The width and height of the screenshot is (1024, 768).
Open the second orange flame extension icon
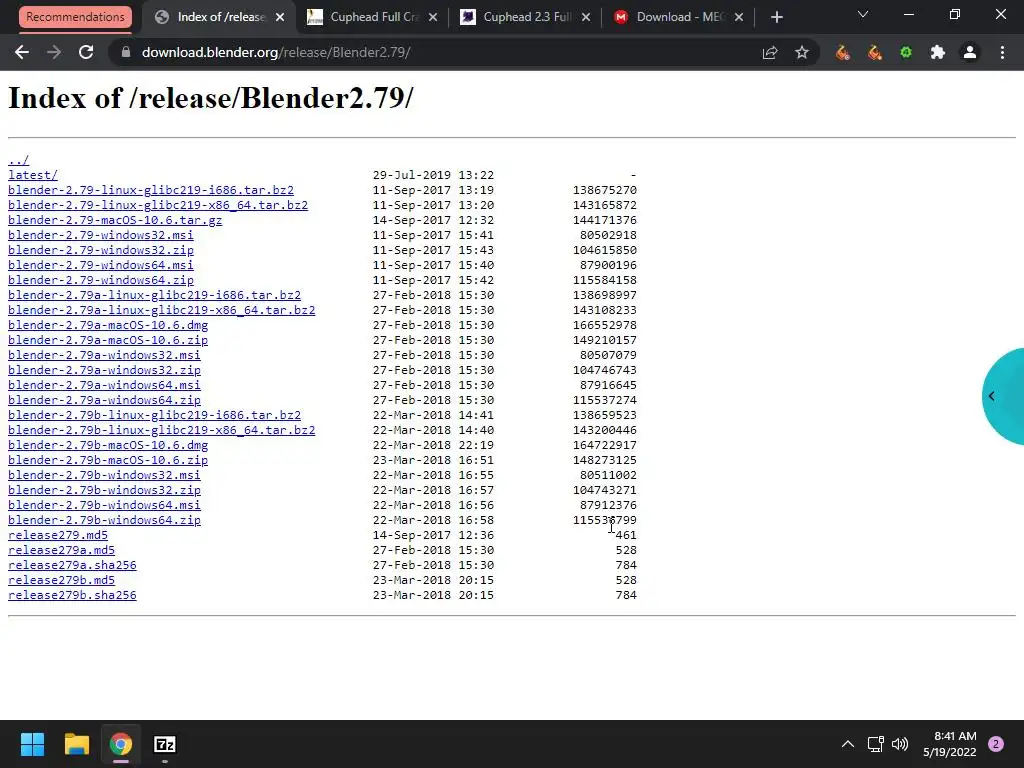[x=874, y=52]
